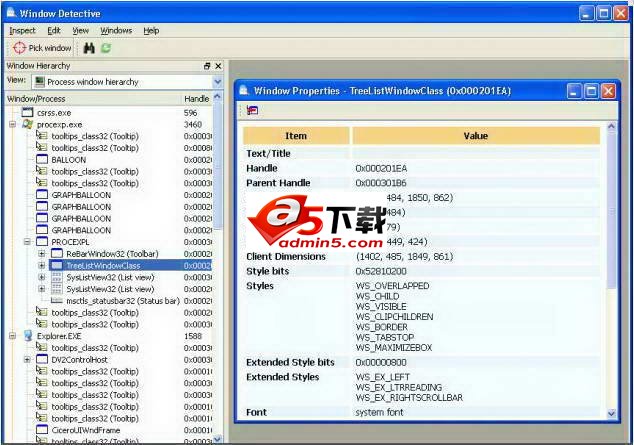The height and width of the screenshot is (445, 634).
Task: Open the Windows menu
Action: point(116,31)
